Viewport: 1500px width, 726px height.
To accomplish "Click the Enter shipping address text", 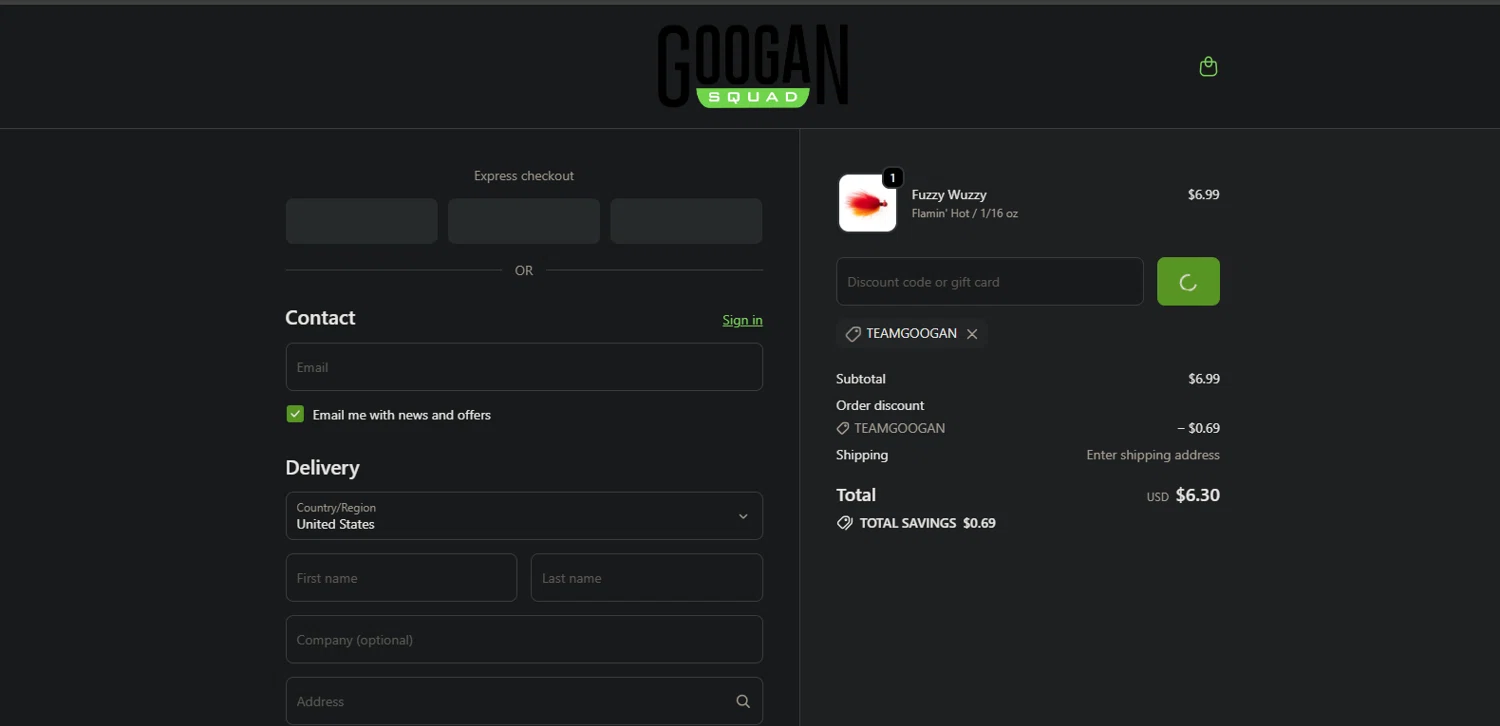I will coord(1153,455).
